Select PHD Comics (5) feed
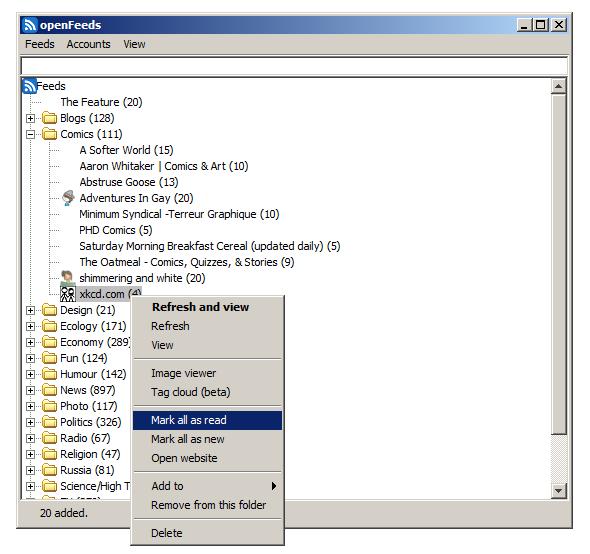The image size is (590, 554). 116,230
